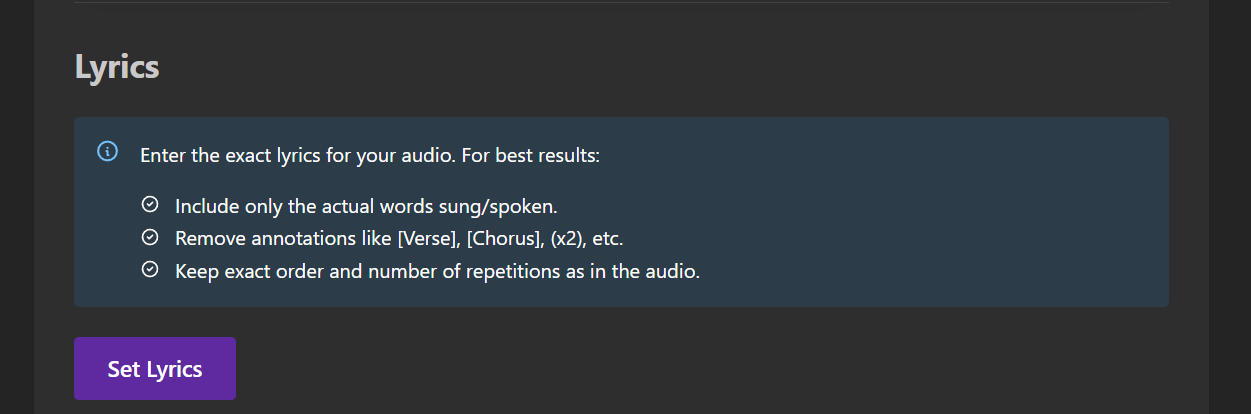This screenshot has width=1251, height=414.
Task: Click the Set Lyrics button
Action: pos(155,369)
